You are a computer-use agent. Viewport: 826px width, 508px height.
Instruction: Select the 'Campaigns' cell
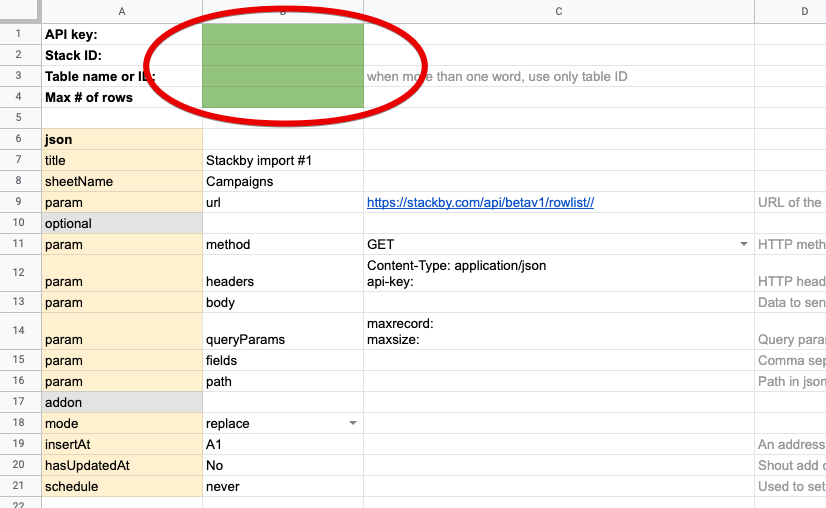click(x=283, y=181)
